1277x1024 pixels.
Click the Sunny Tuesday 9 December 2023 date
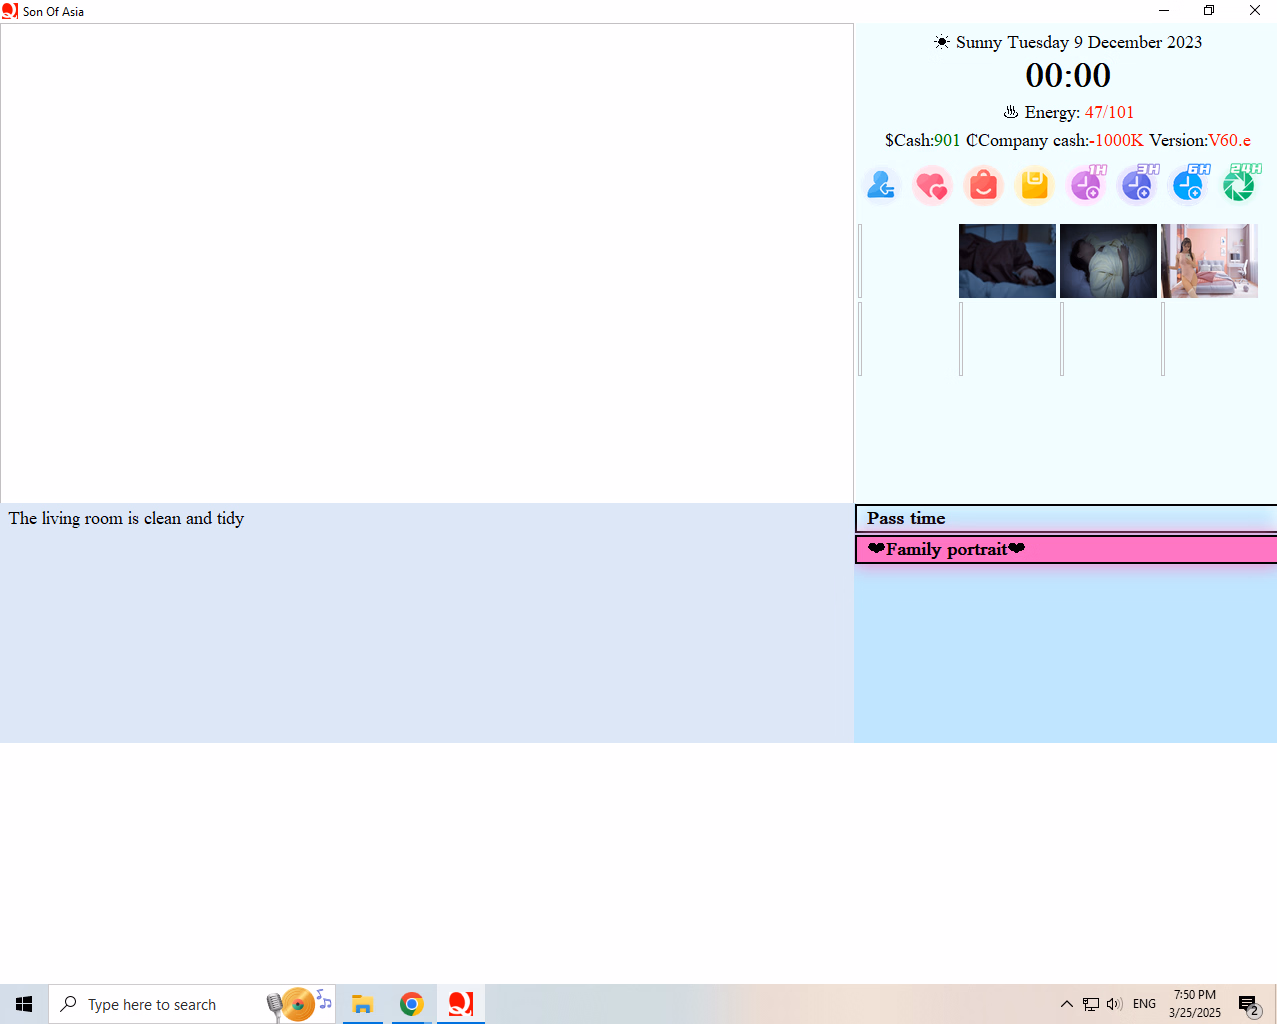(1079, 42)
